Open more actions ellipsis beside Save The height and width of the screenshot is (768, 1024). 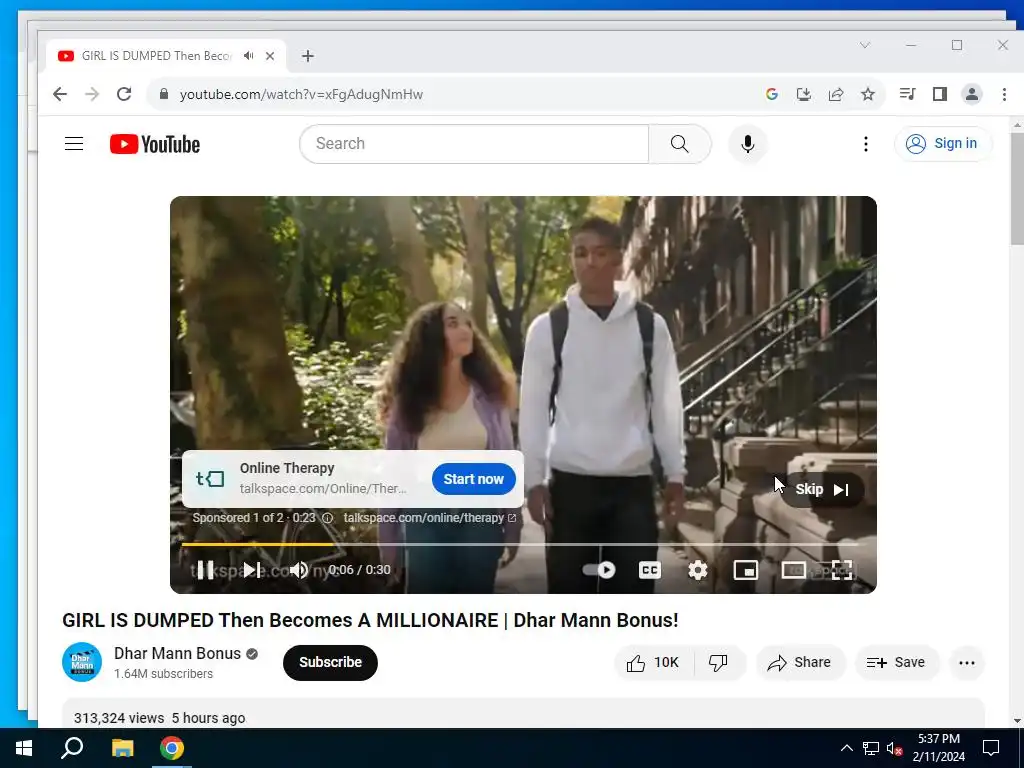967,663
